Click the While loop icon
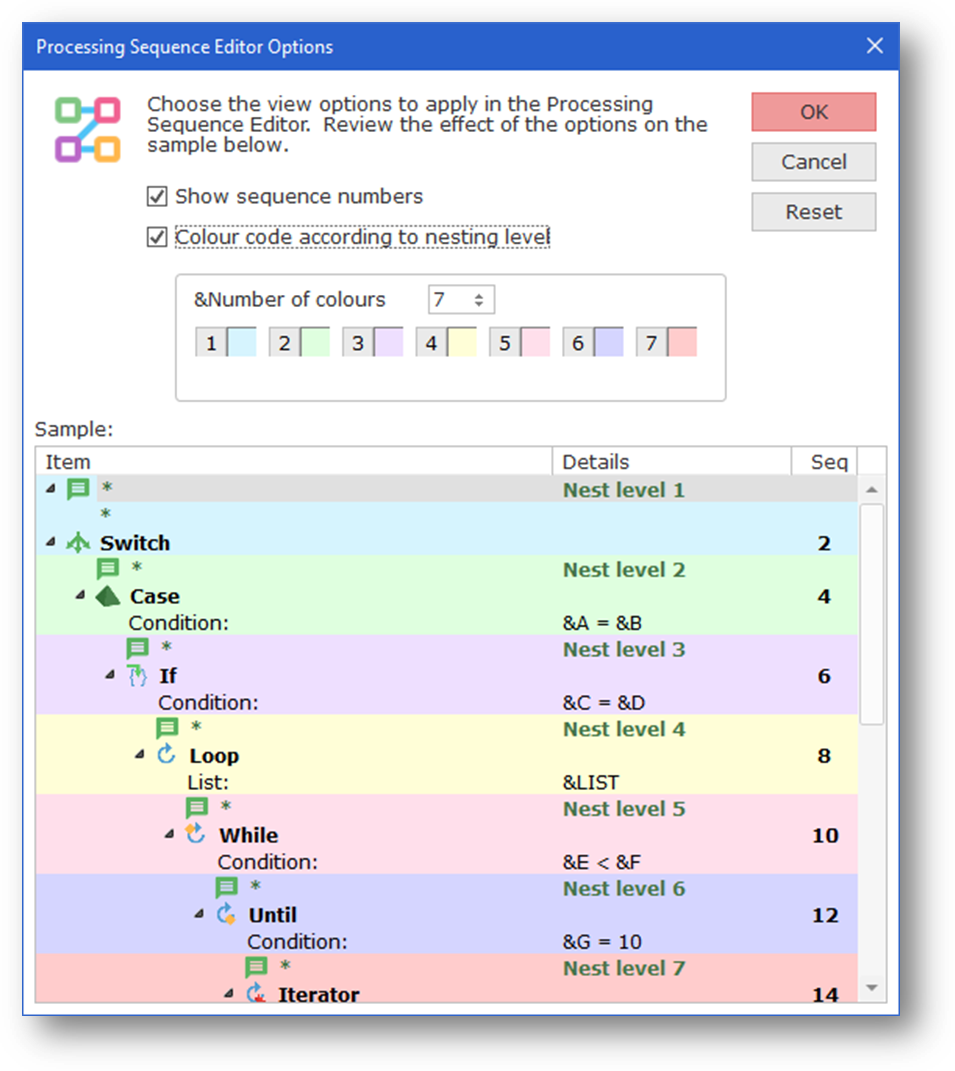The width and height of the screenshot is (955, 1071). 196,834
